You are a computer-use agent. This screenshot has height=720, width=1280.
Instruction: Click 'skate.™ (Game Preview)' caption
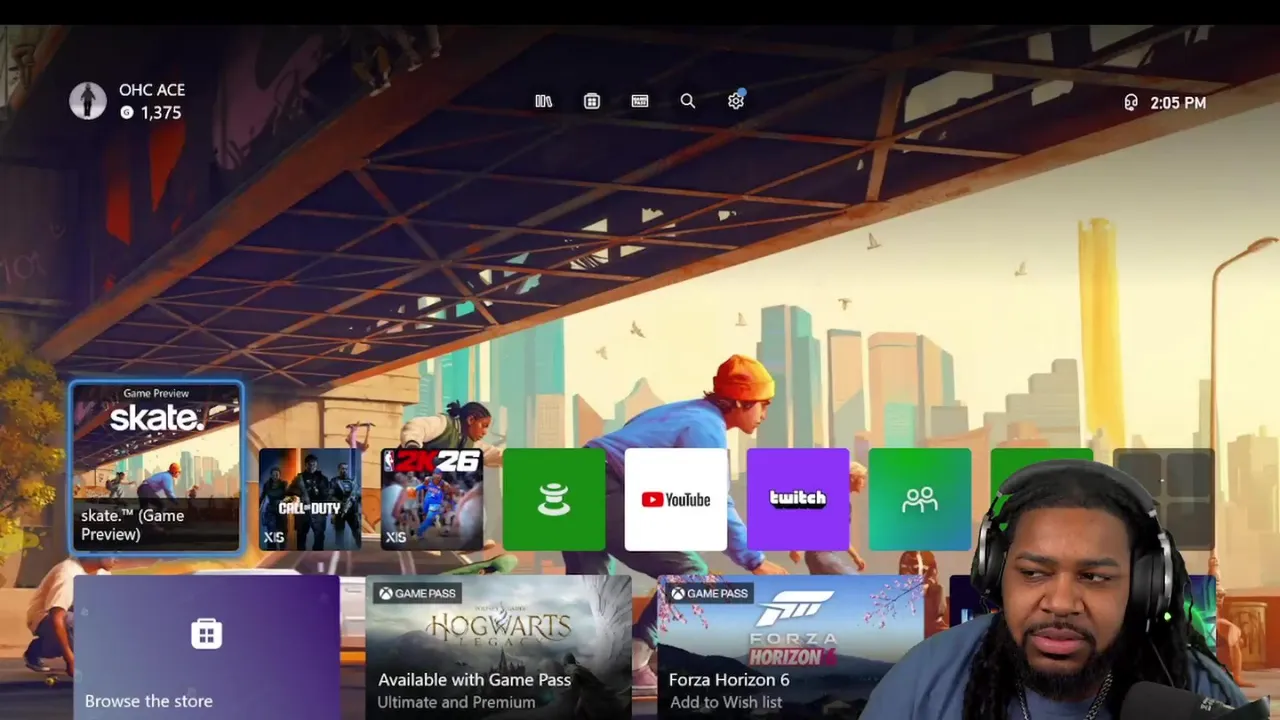[133, 525]
